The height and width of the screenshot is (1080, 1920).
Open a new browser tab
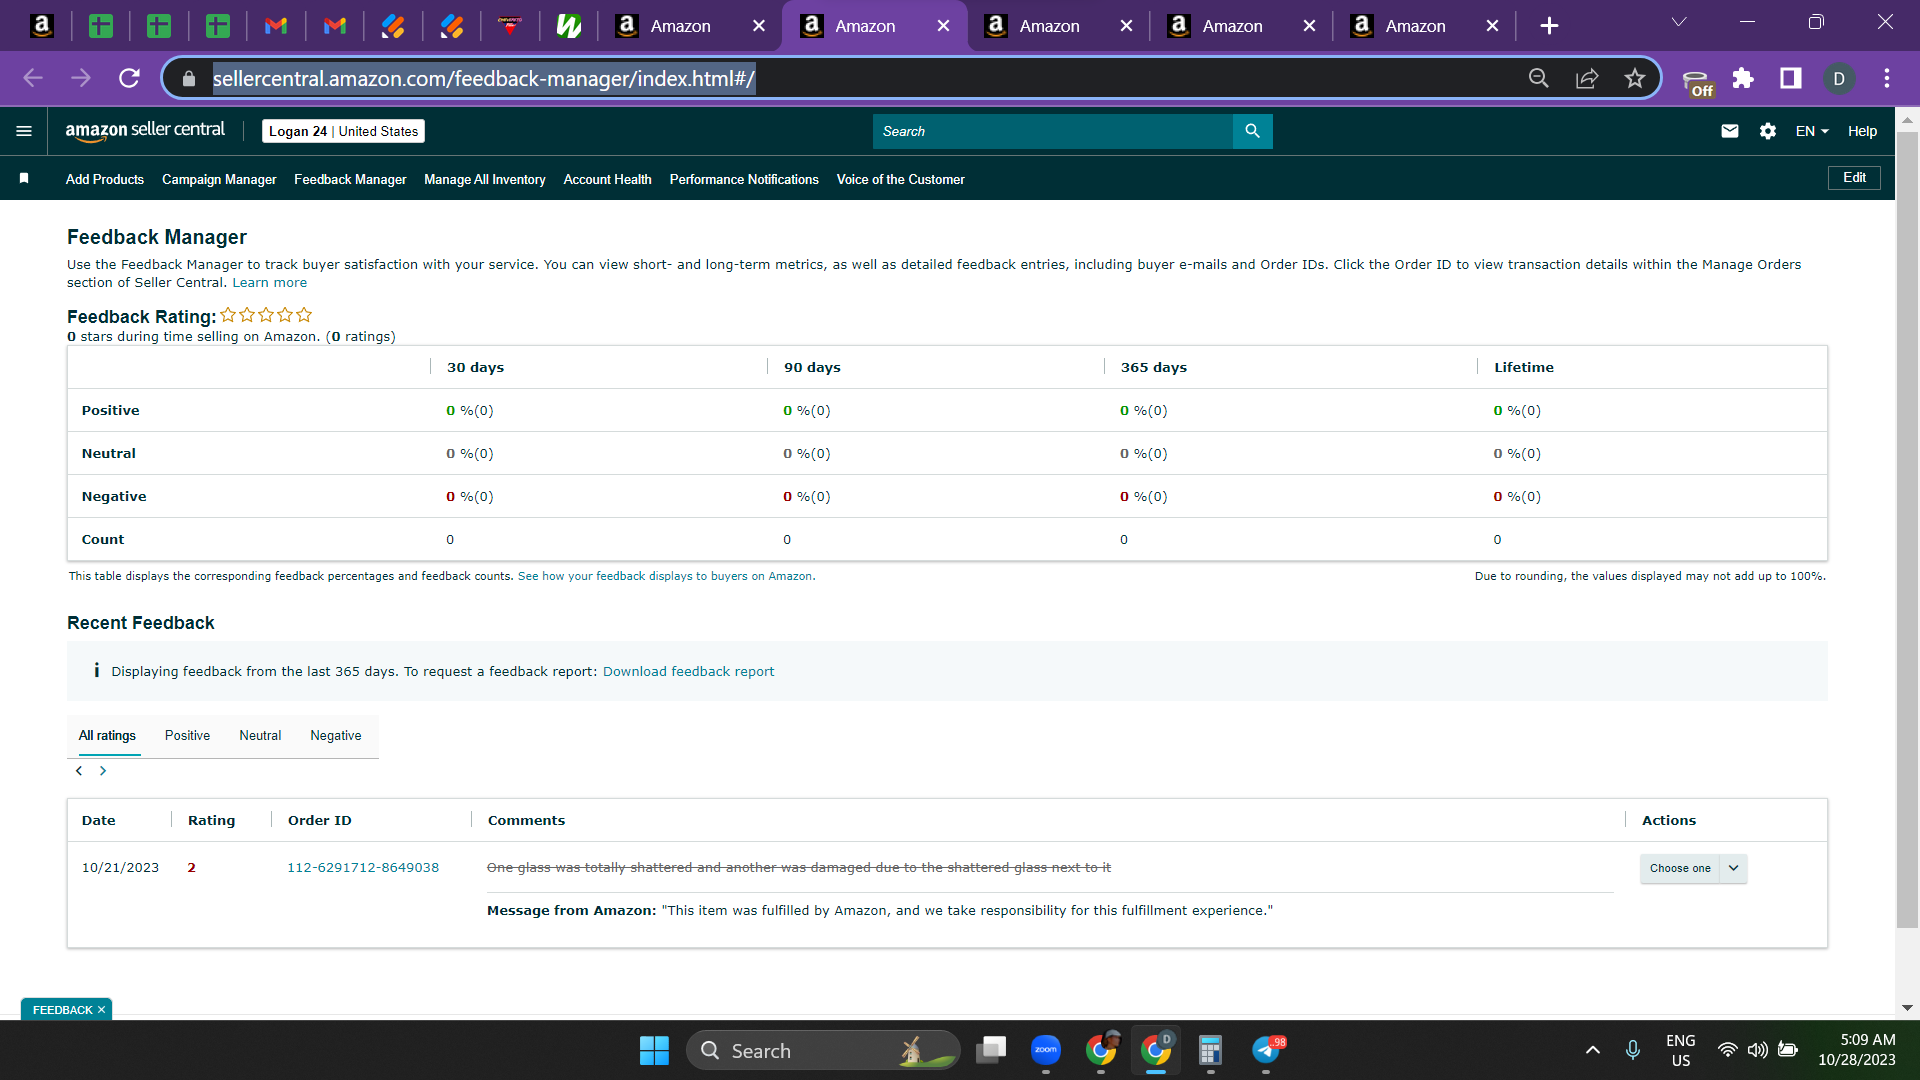[1549, 26]
